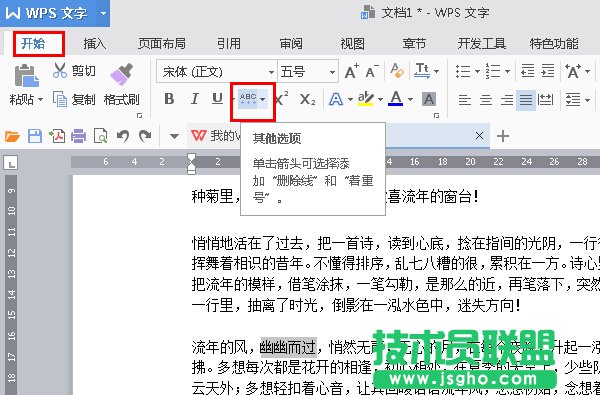Open the font size 五号 dropdown

tap(332, 72)
